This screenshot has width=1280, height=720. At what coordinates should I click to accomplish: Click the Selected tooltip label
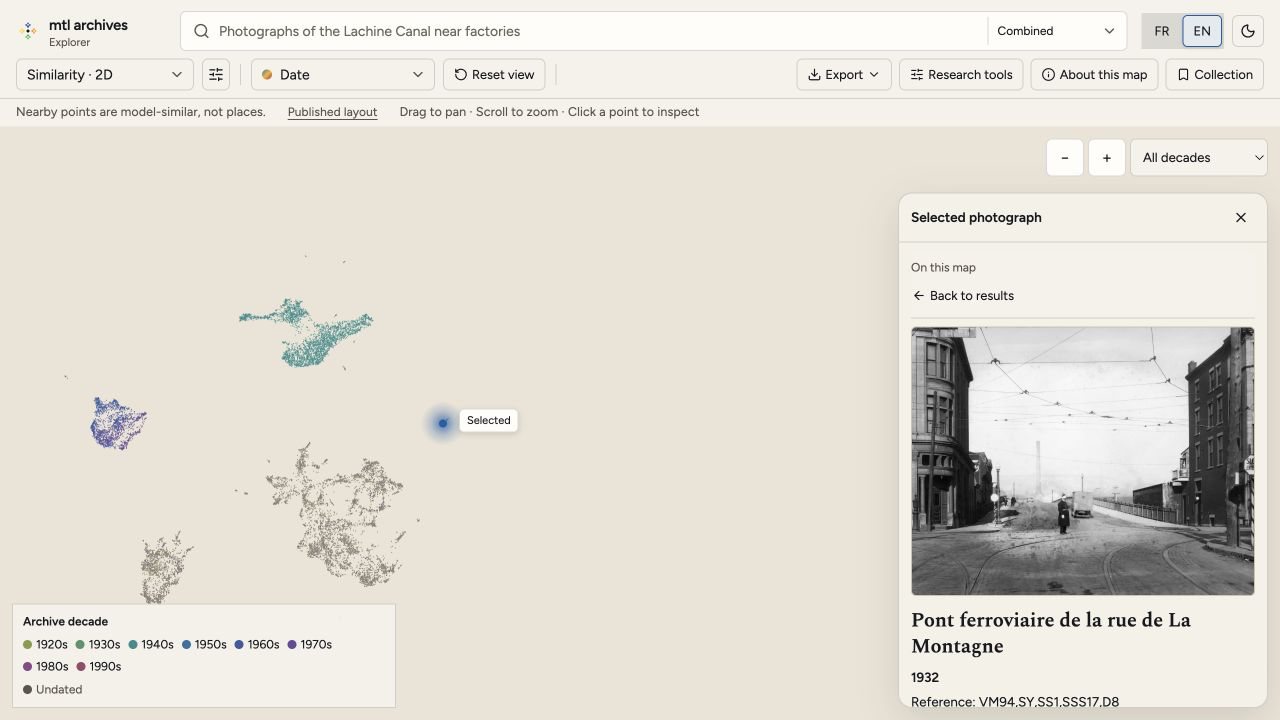489,421
